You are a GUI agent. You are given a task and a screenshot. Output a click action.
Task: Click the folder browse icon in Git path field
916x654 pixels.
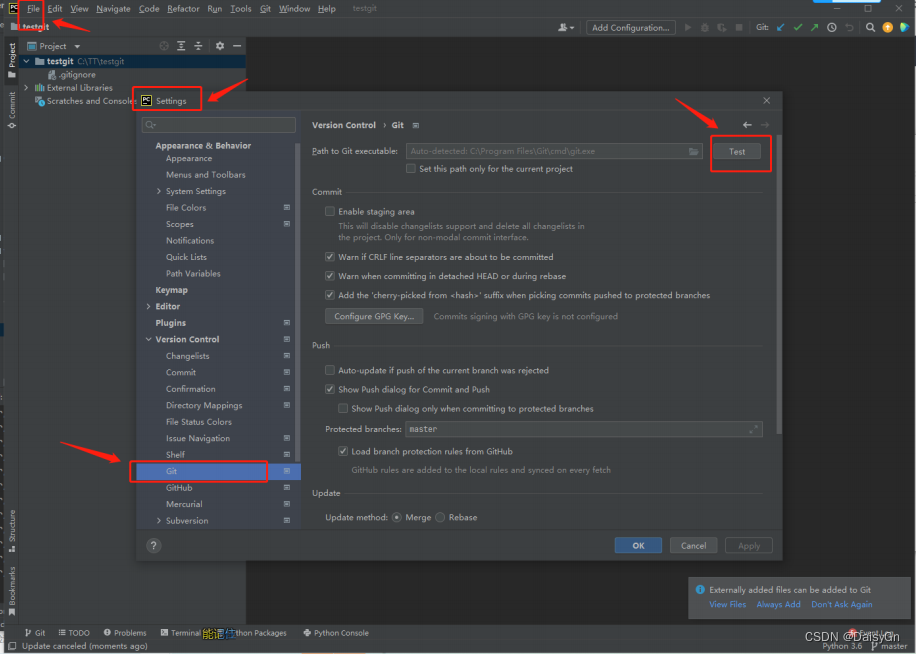pyautogui.click(x=693, y=151)
